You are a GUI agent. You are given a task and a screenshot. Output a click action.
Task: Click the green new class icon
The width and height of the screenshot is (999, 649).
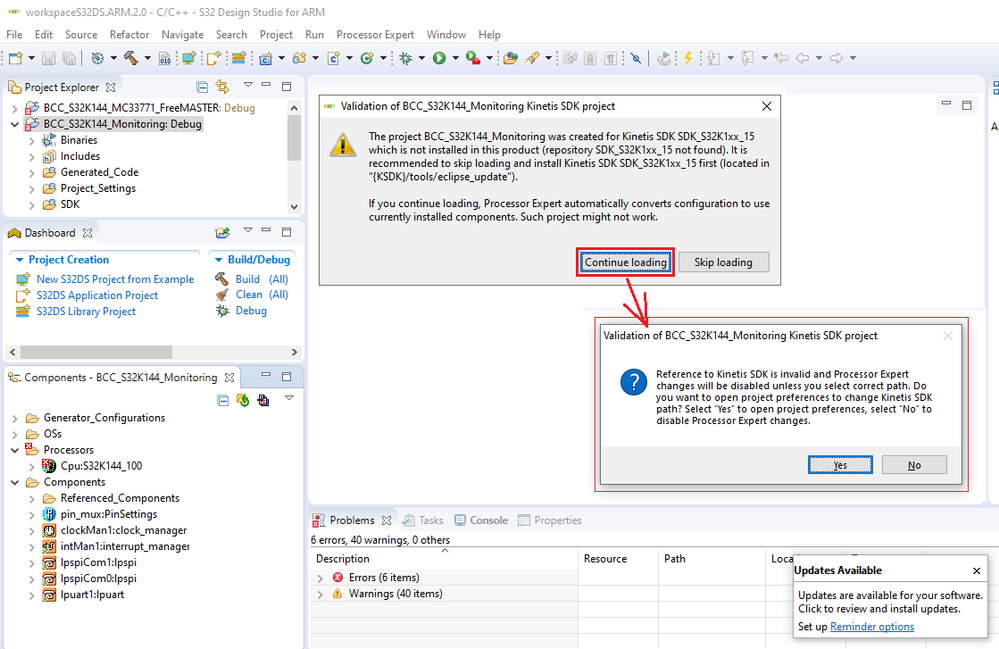(367, 58)
